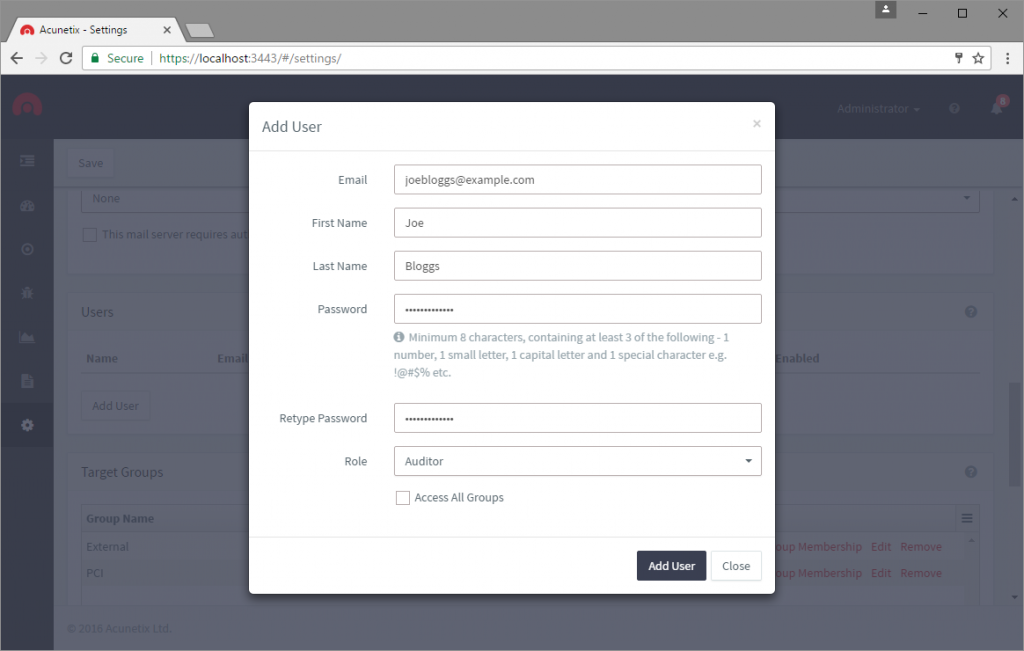Close the Acunetix - Settings browser tab
This screenshot has width=1024, height=651.
pos(167,30)
